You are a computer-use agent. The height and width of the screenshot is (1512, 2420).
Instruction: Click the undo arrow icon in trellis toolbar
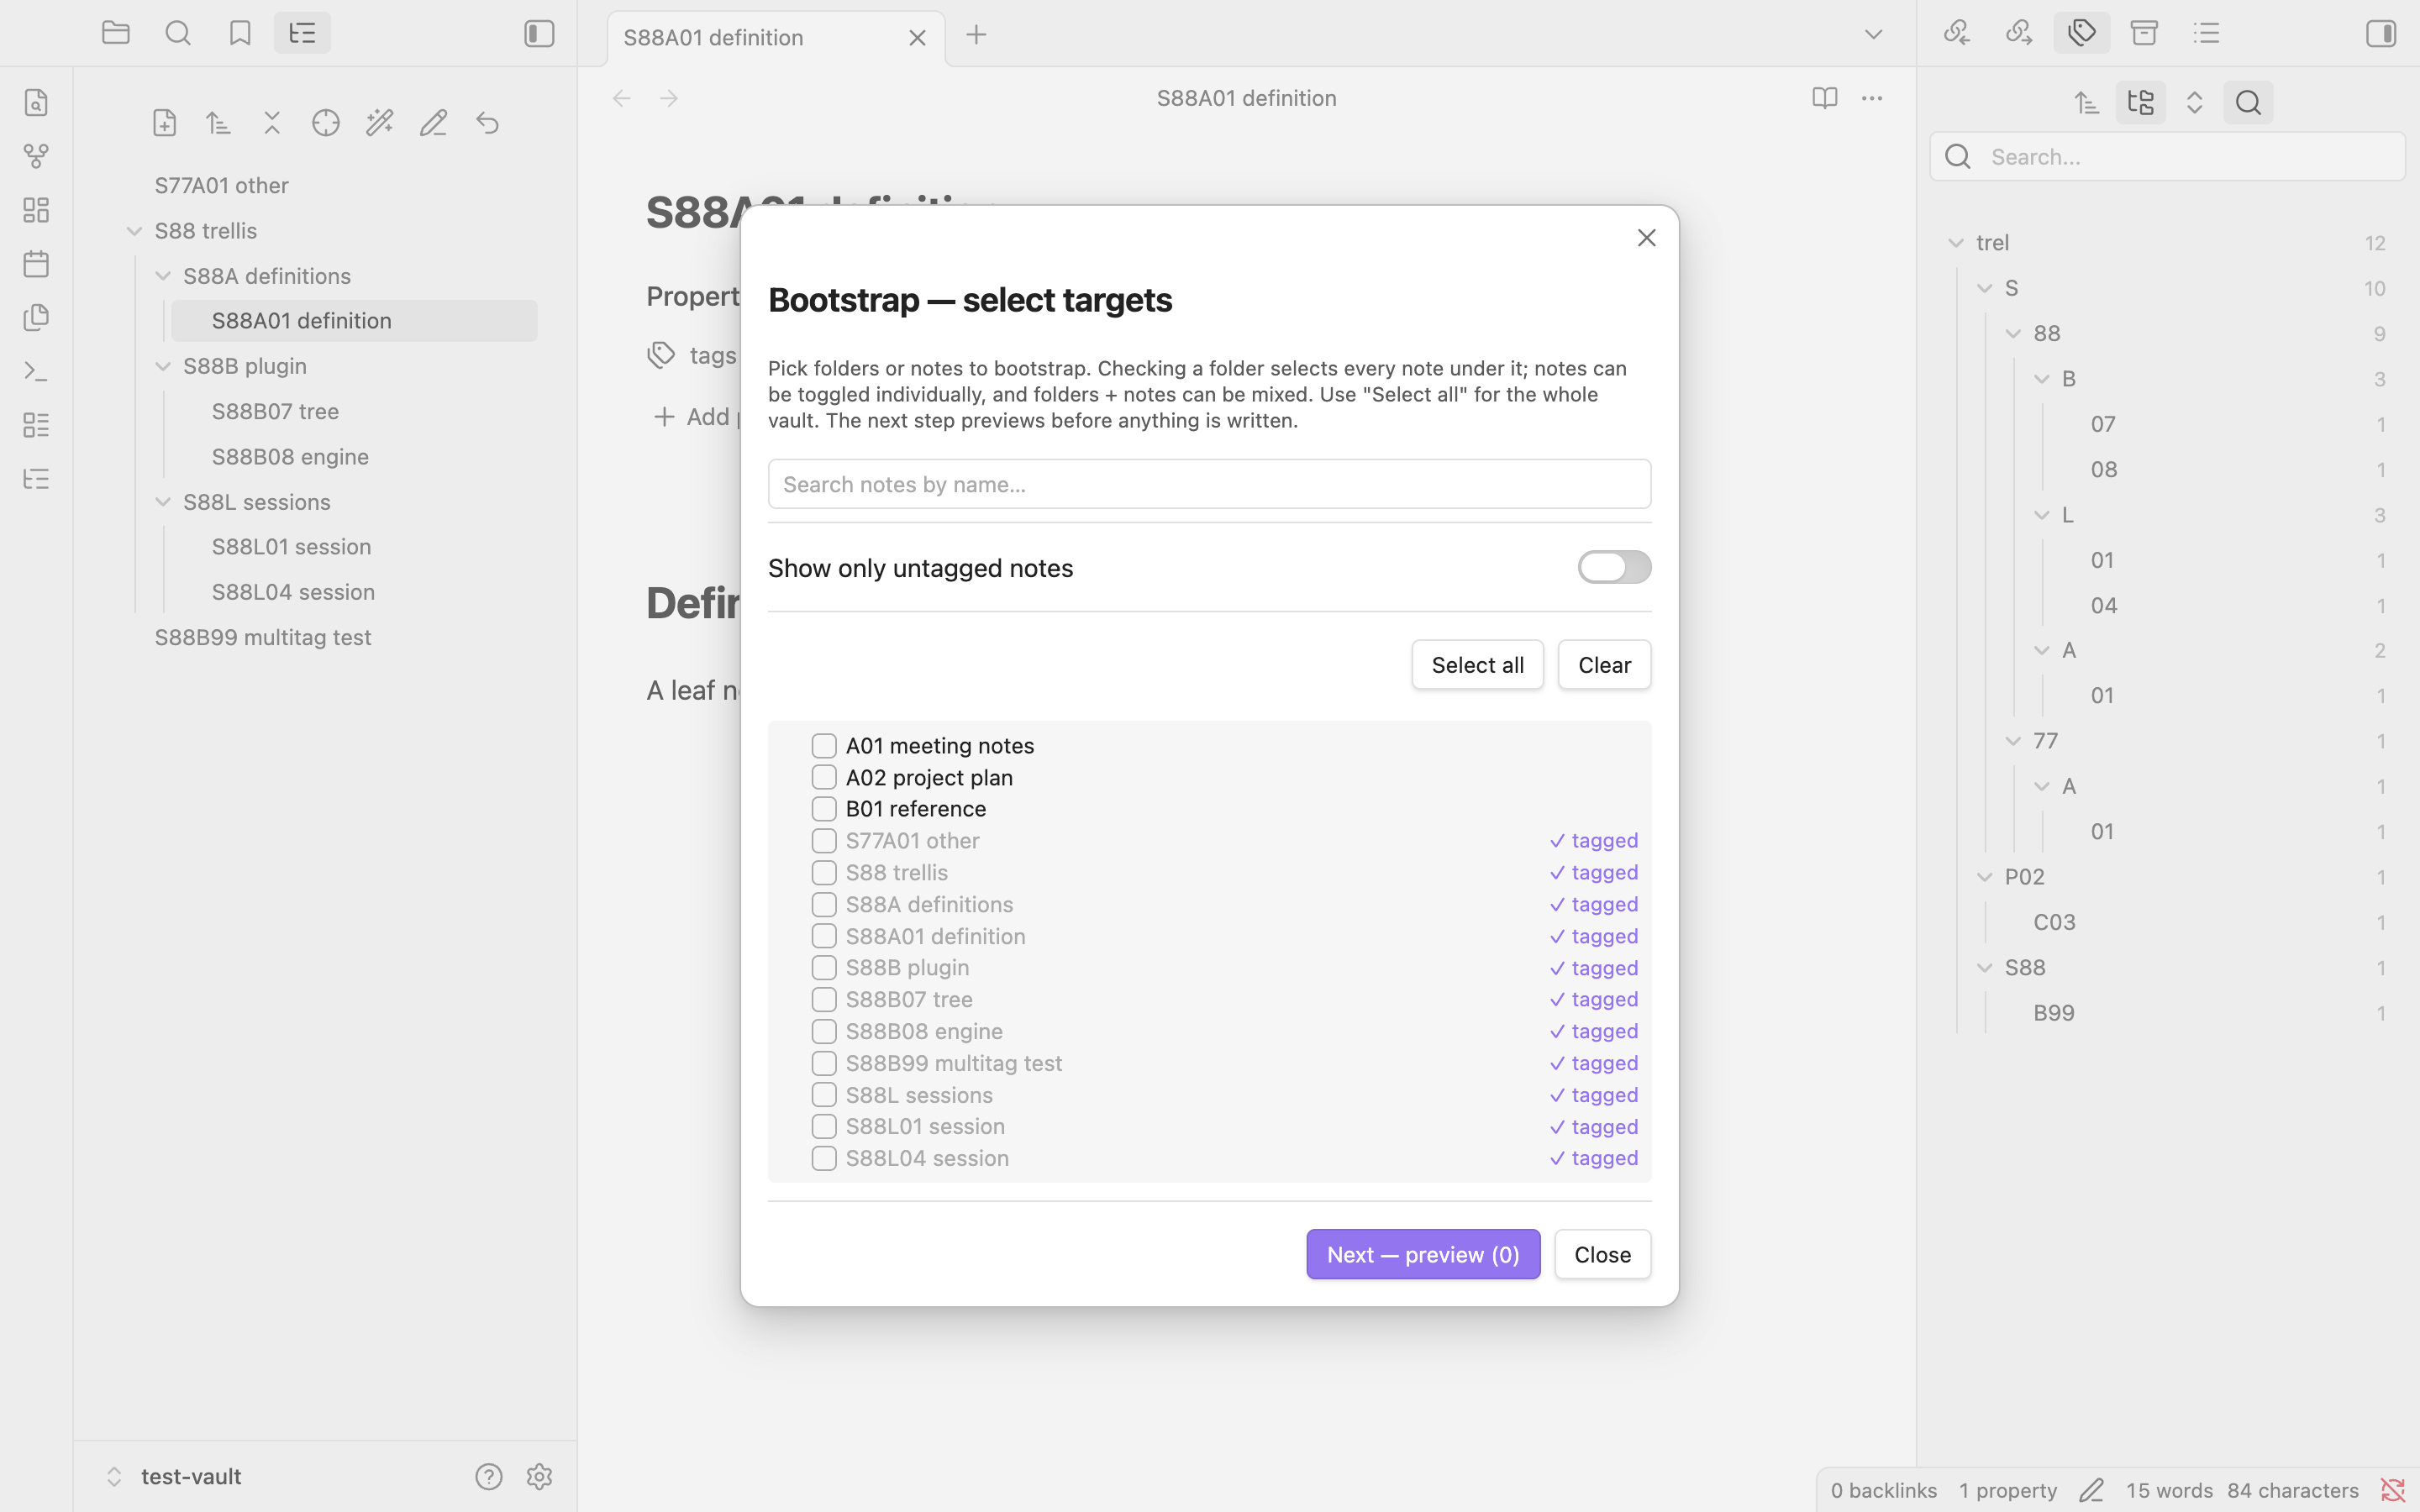point(487,123)
